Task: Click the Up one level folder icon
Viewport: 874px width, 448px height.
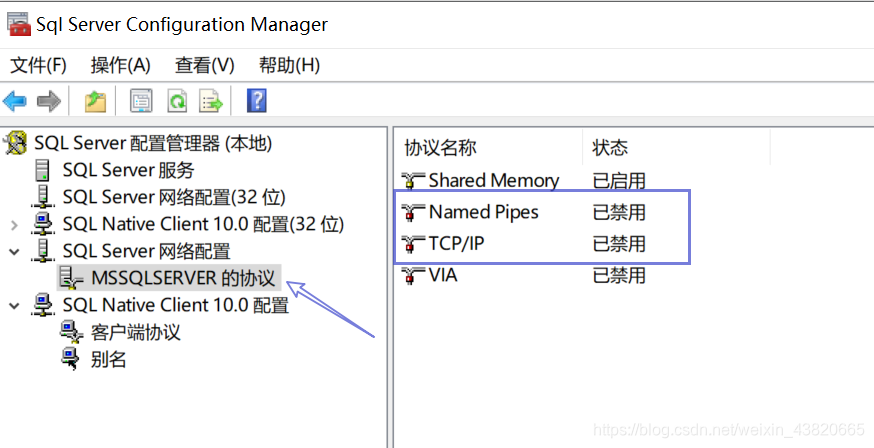Action: pyautogui.click(x=95, y=101)
